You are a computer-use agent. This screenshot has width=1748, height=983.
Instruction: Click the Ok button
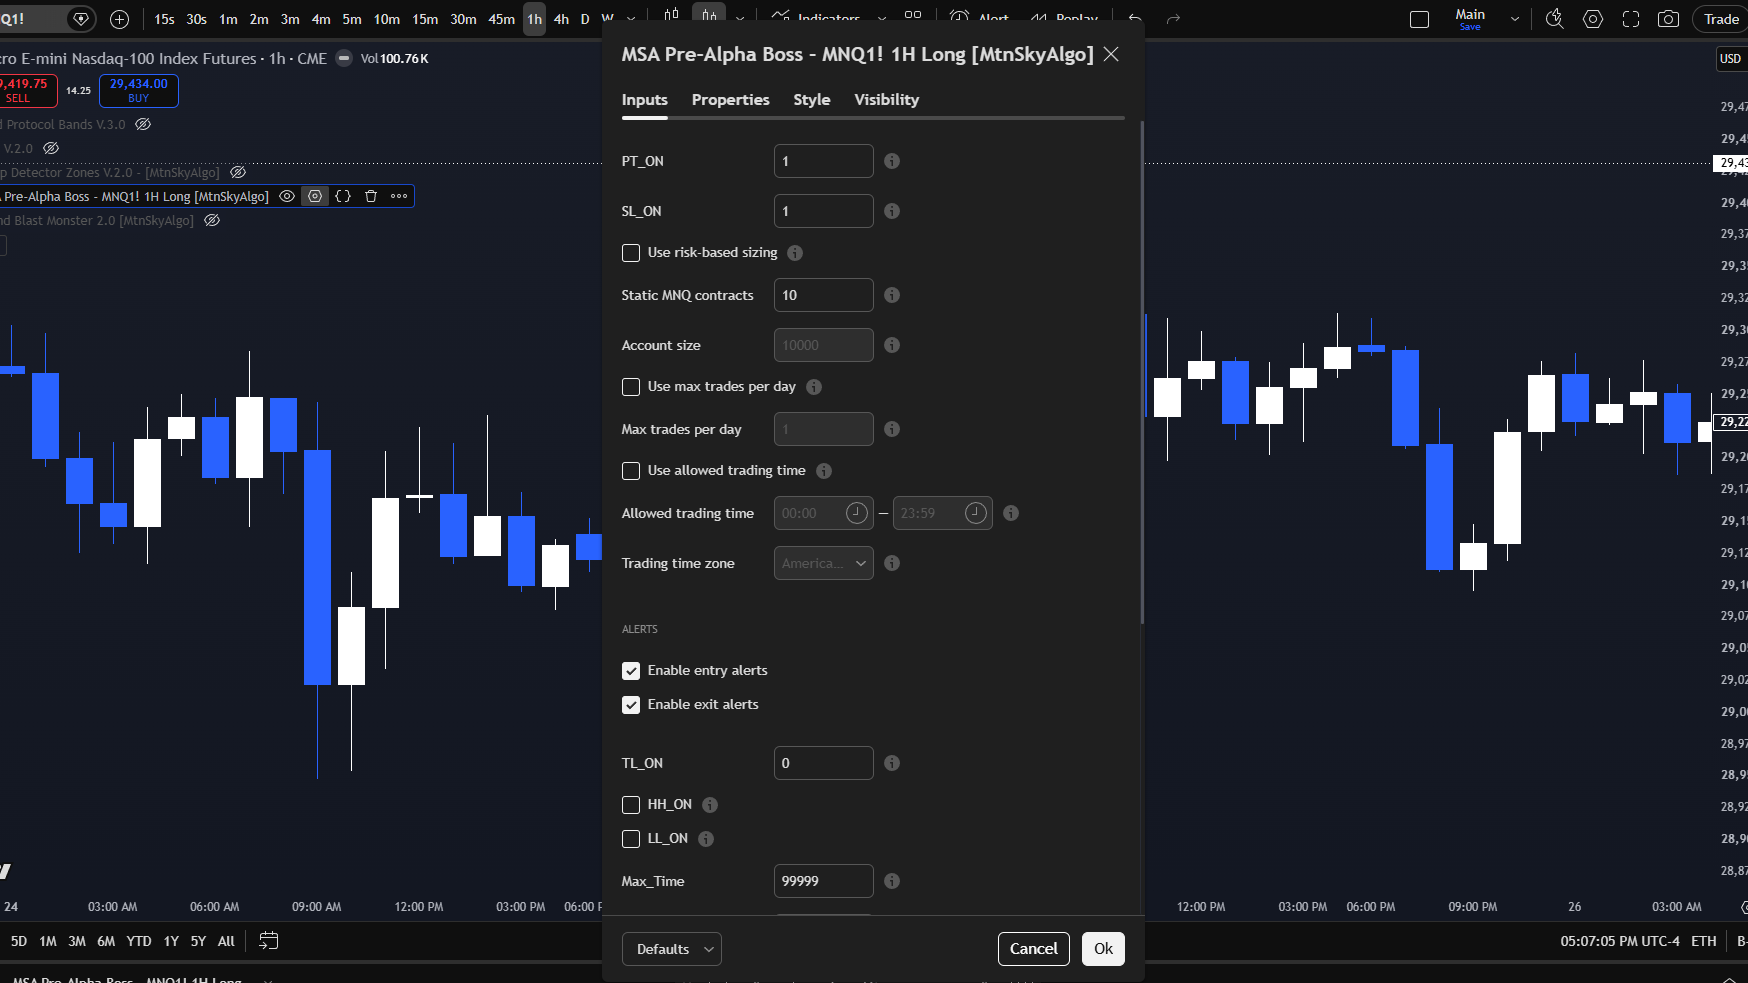1103,949
